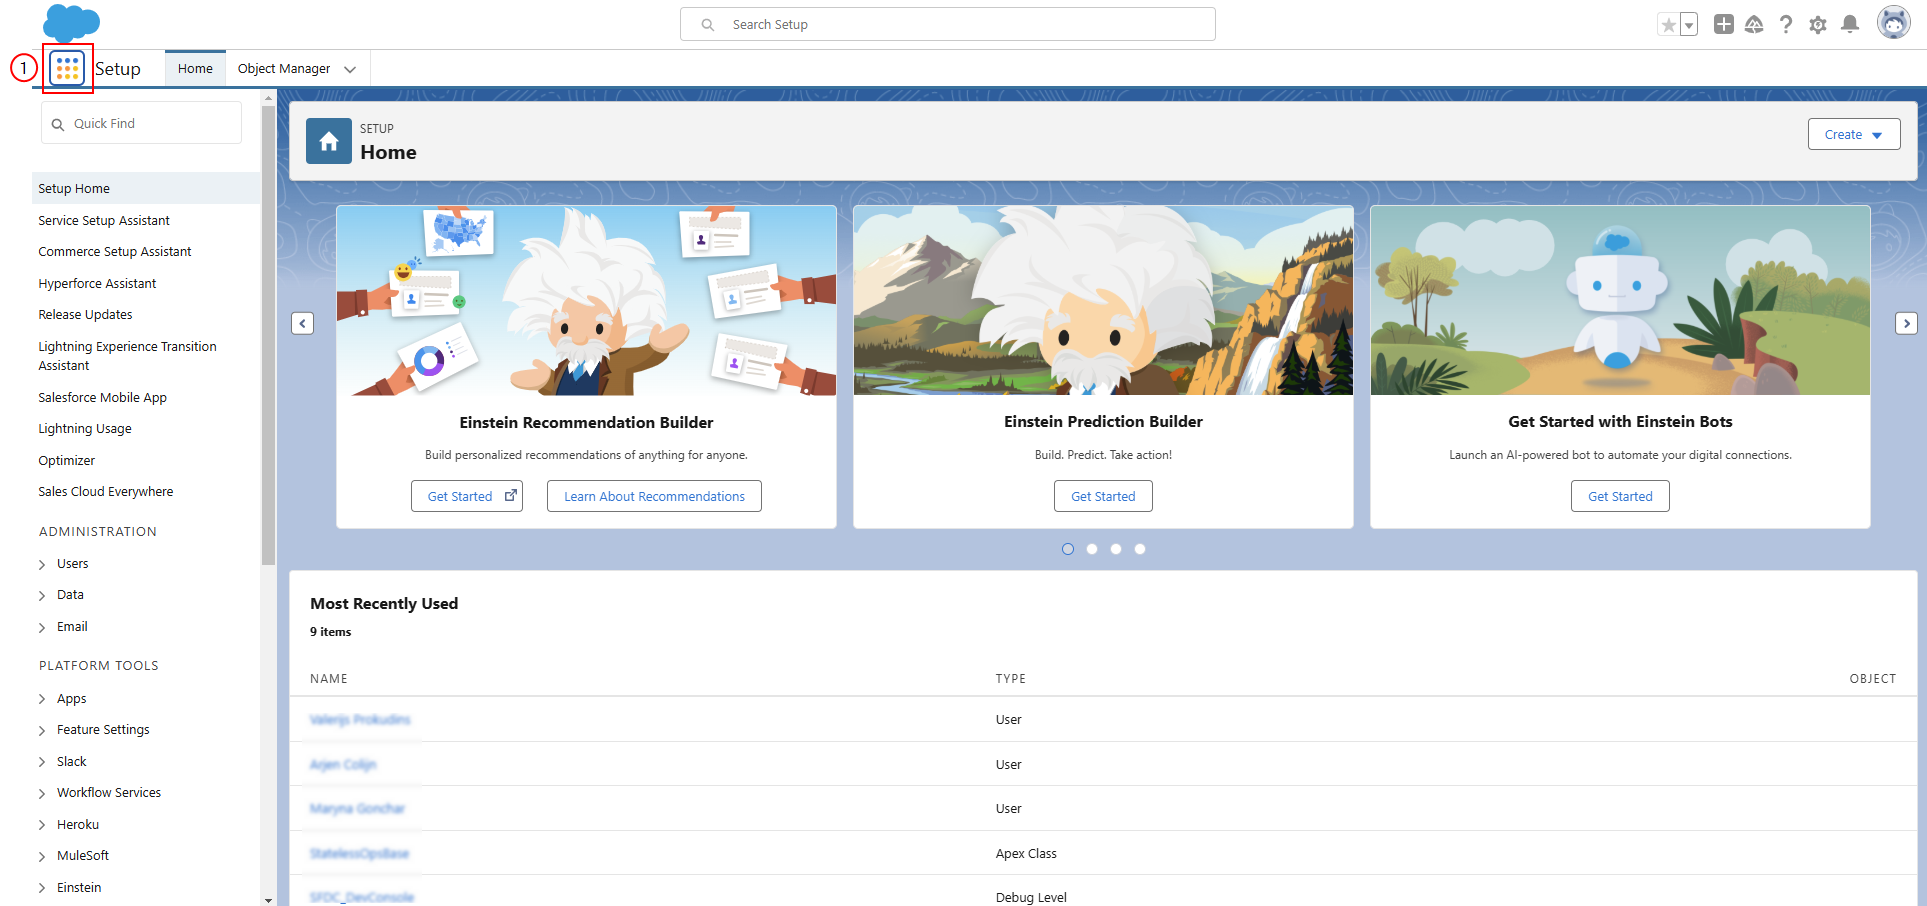This screenshot has width=1927, height=906.
Task: Select the third carousel page dot
Action: (x=1116, y=549)
